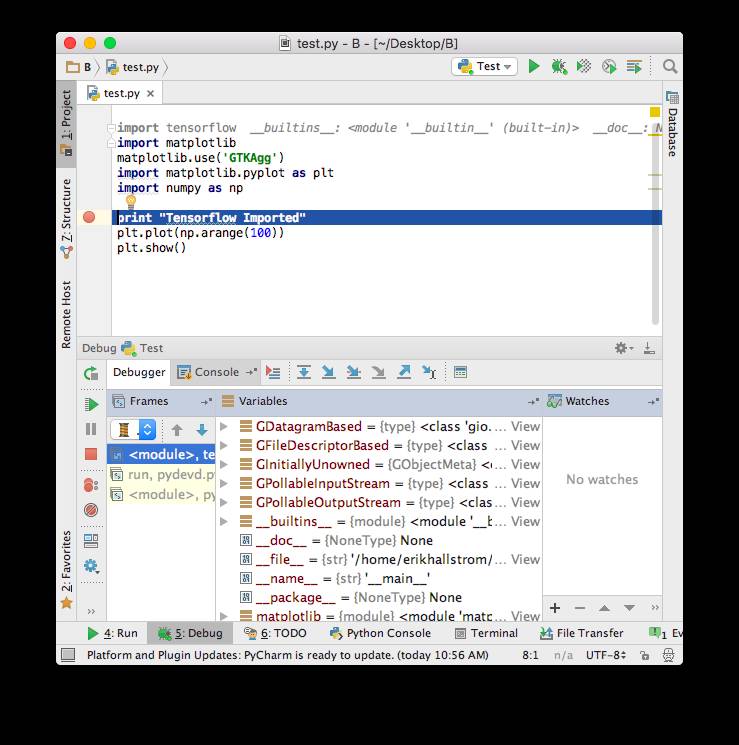Remove selected watch with minus
Viewport: 739px width, 745px height.
pos(580,608)
